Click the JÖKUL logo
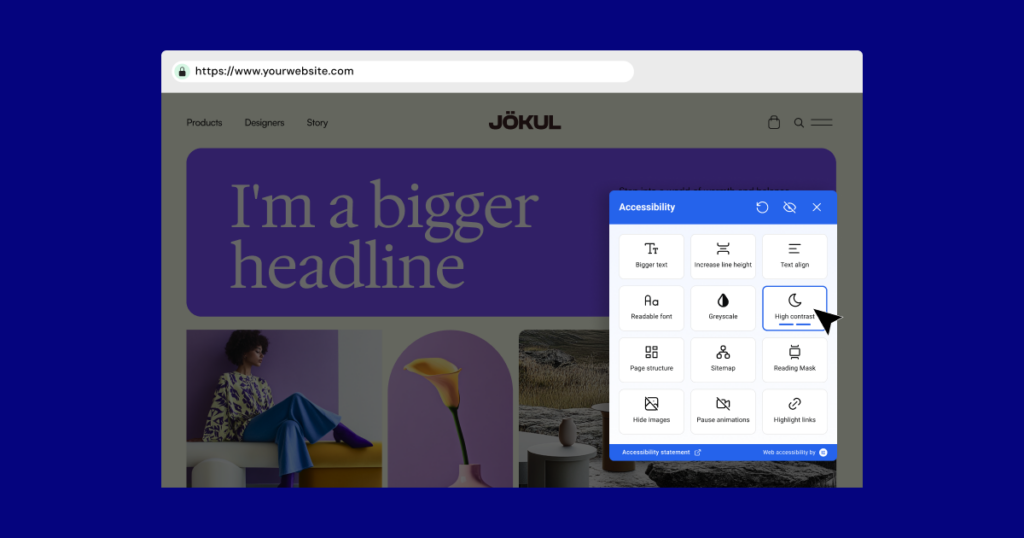 [524, 121]
